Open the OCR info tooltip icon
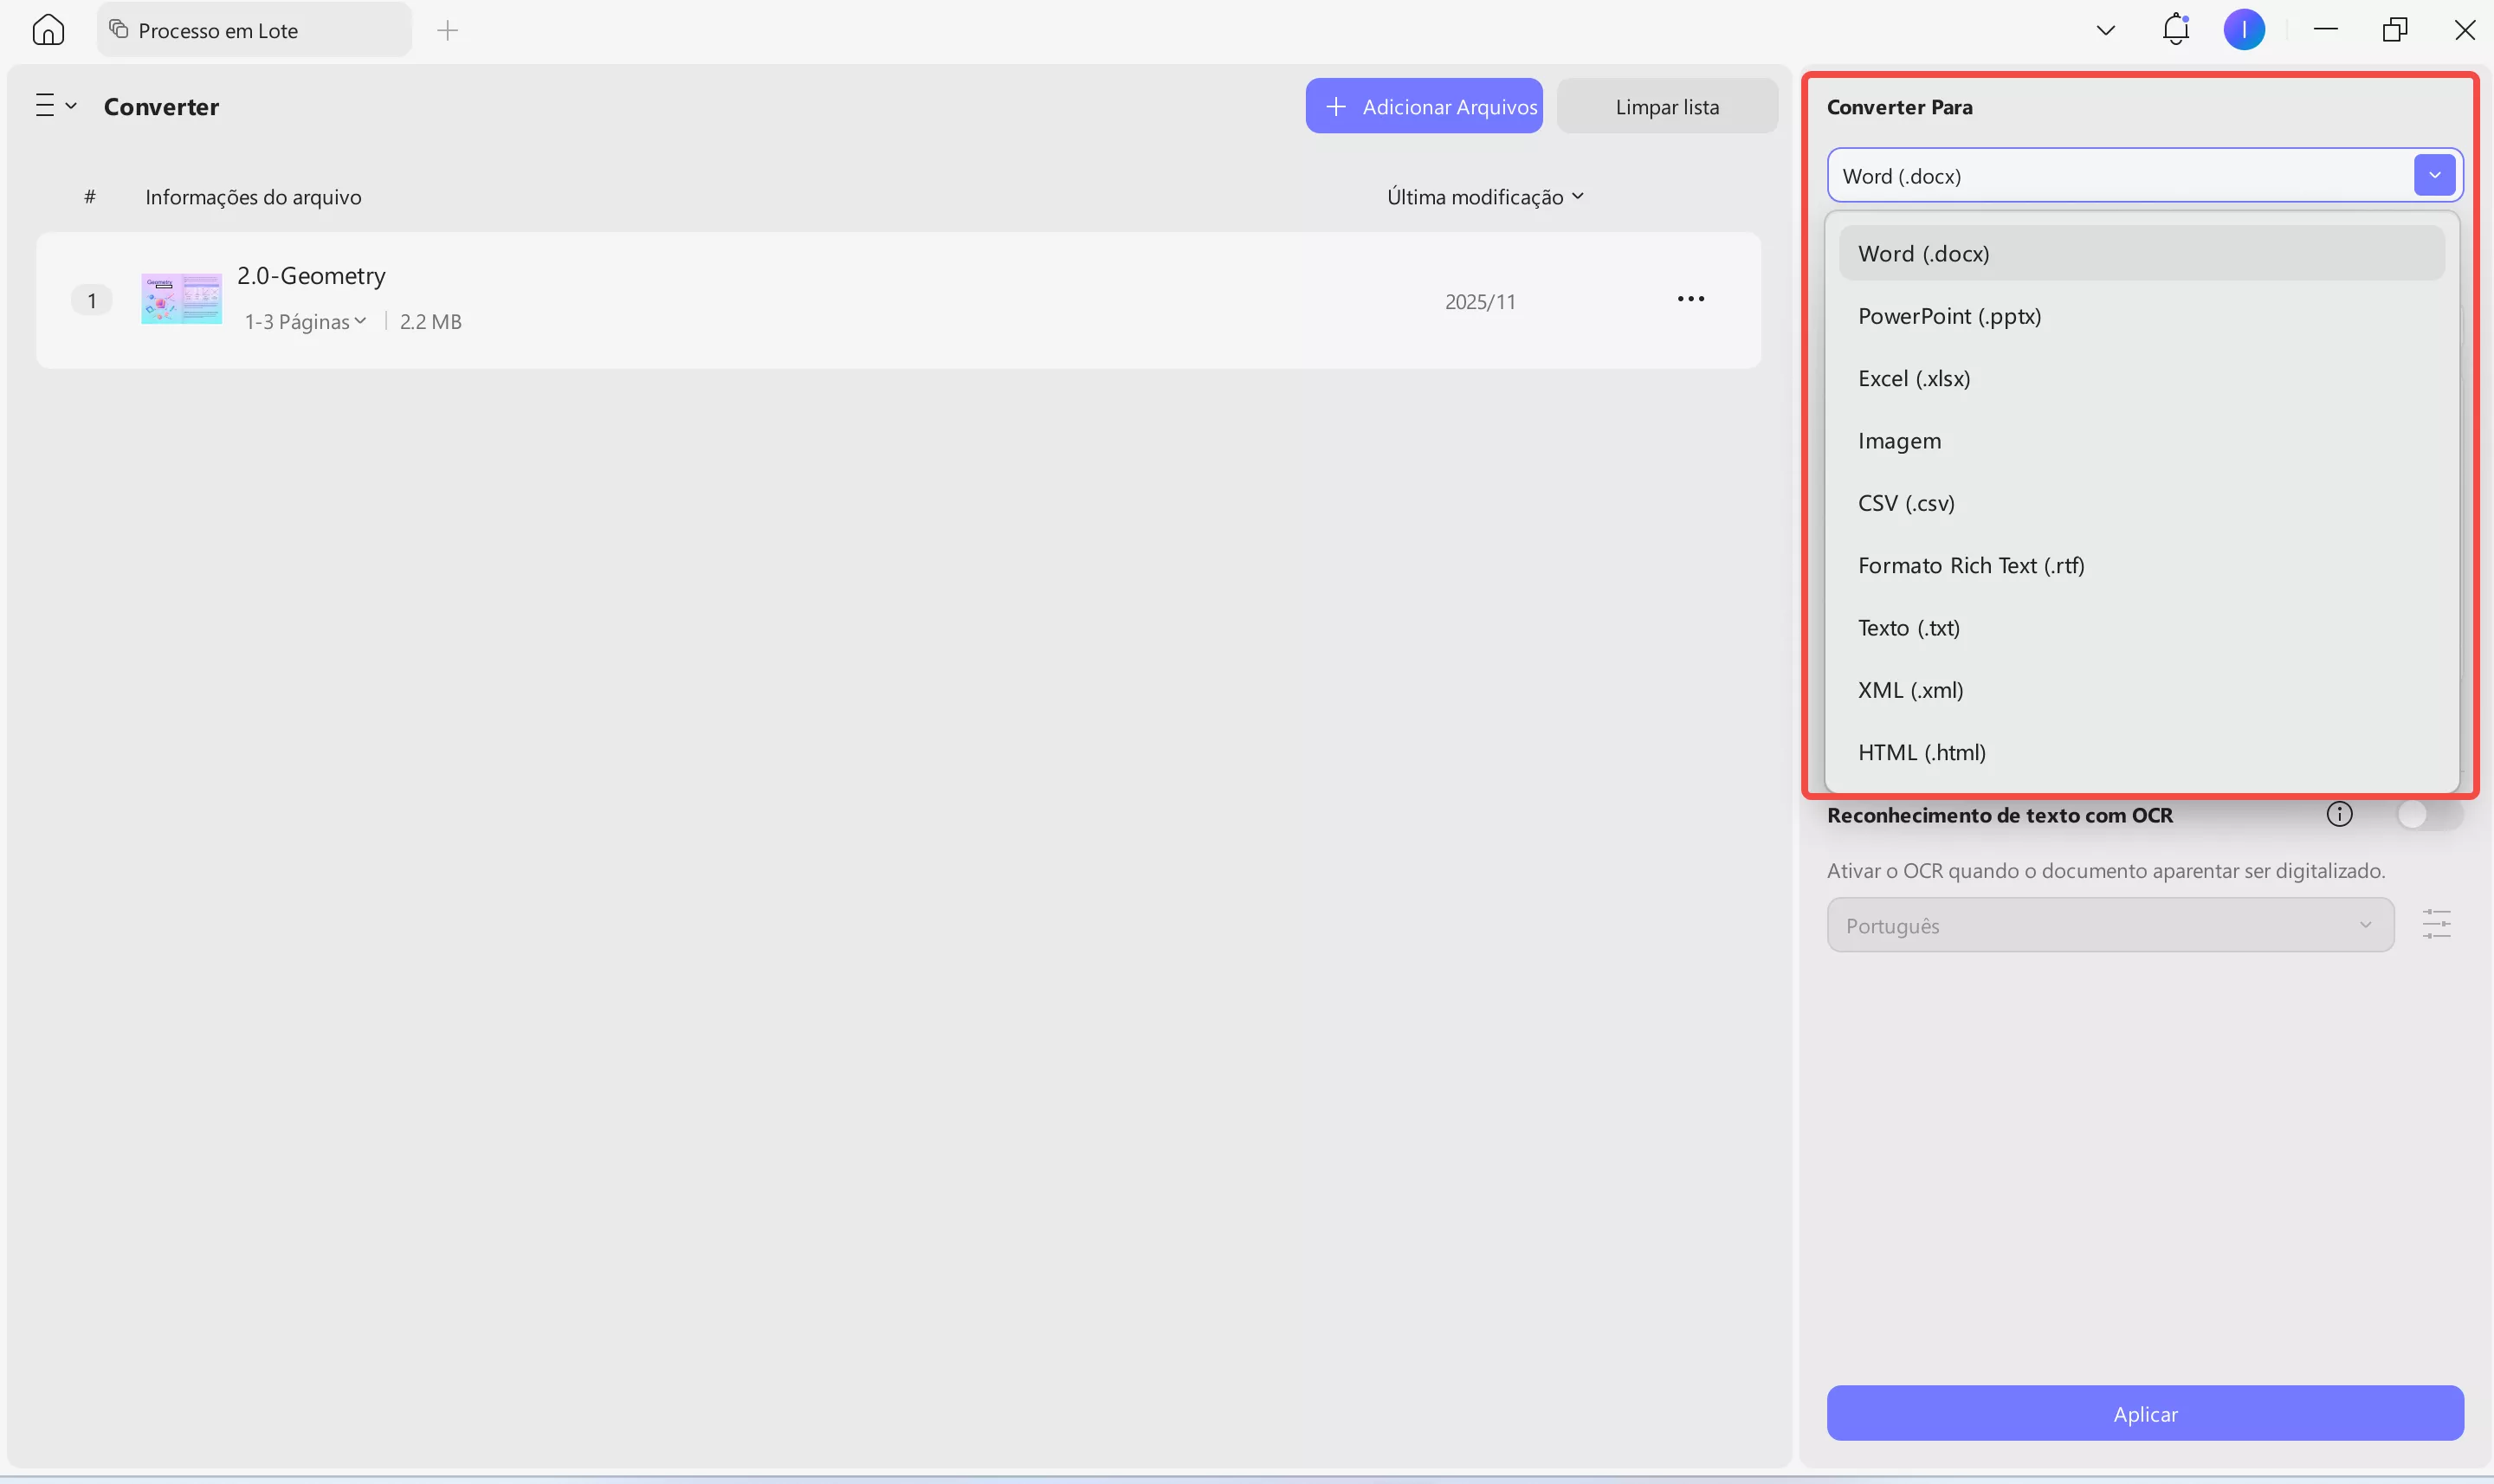Image resolution: width=2494 pixels, height=1484 pixels. pyautogui.click(x=2339, y=814)
